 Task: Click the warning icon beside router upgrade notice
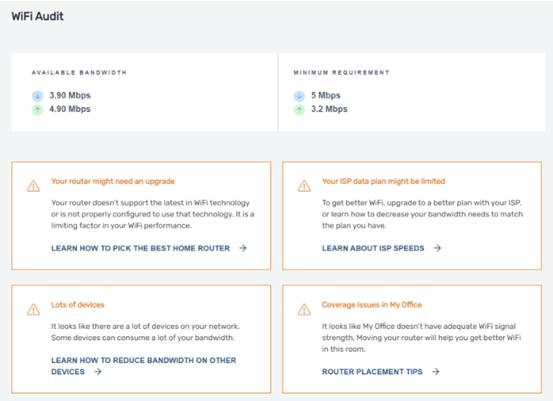click(34, 186)
